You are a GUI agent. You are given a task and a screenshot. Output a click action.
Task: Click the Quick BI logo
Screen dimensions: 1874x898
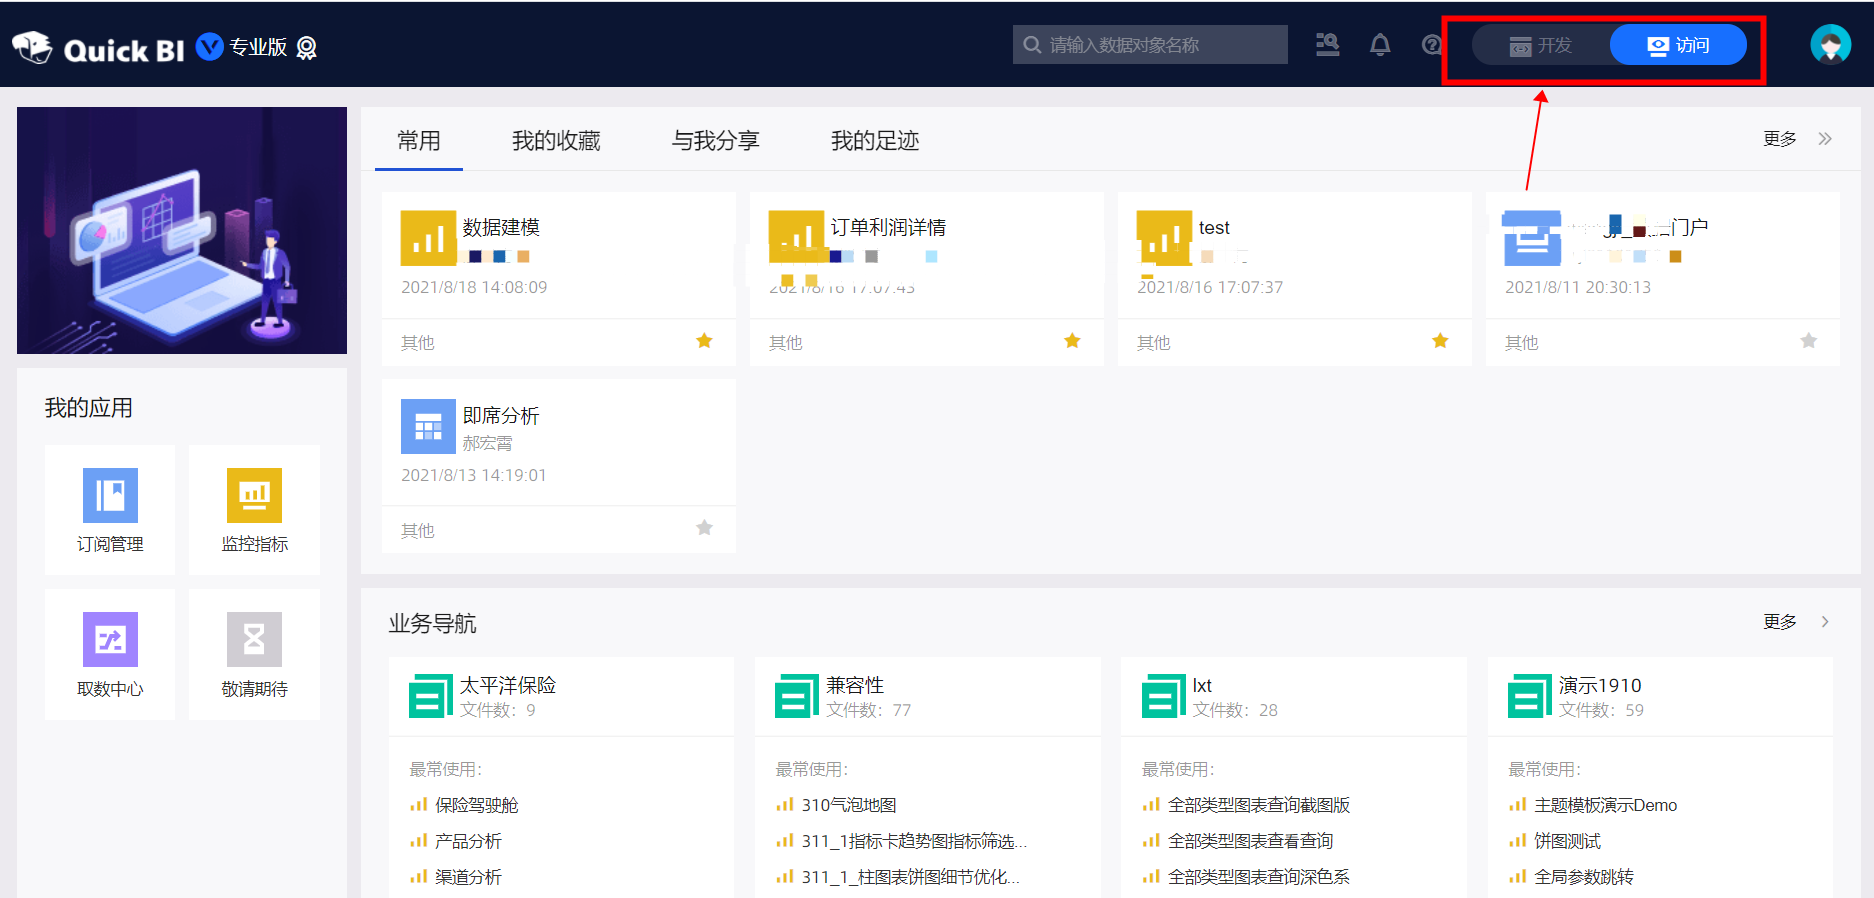(x=100, y=48)
